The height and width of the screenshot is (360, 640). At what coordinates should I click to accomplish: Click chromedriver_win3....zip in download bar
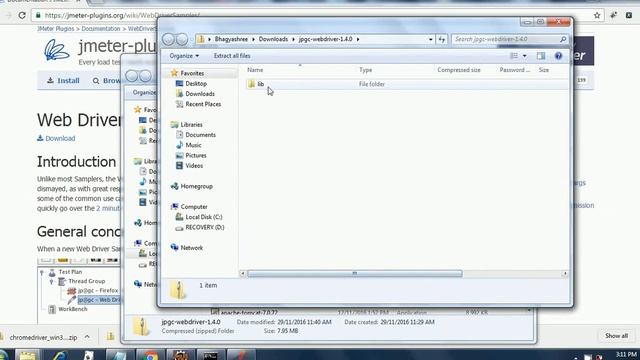click(43, 337)
